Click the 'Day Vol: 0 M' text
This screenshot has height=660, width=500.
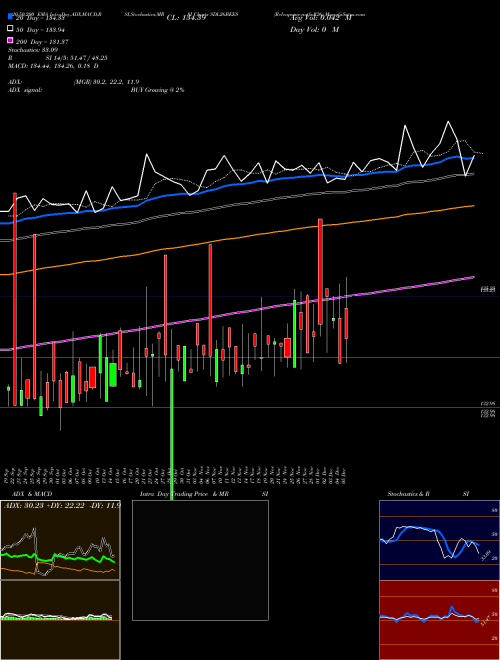tap(314, 30)
